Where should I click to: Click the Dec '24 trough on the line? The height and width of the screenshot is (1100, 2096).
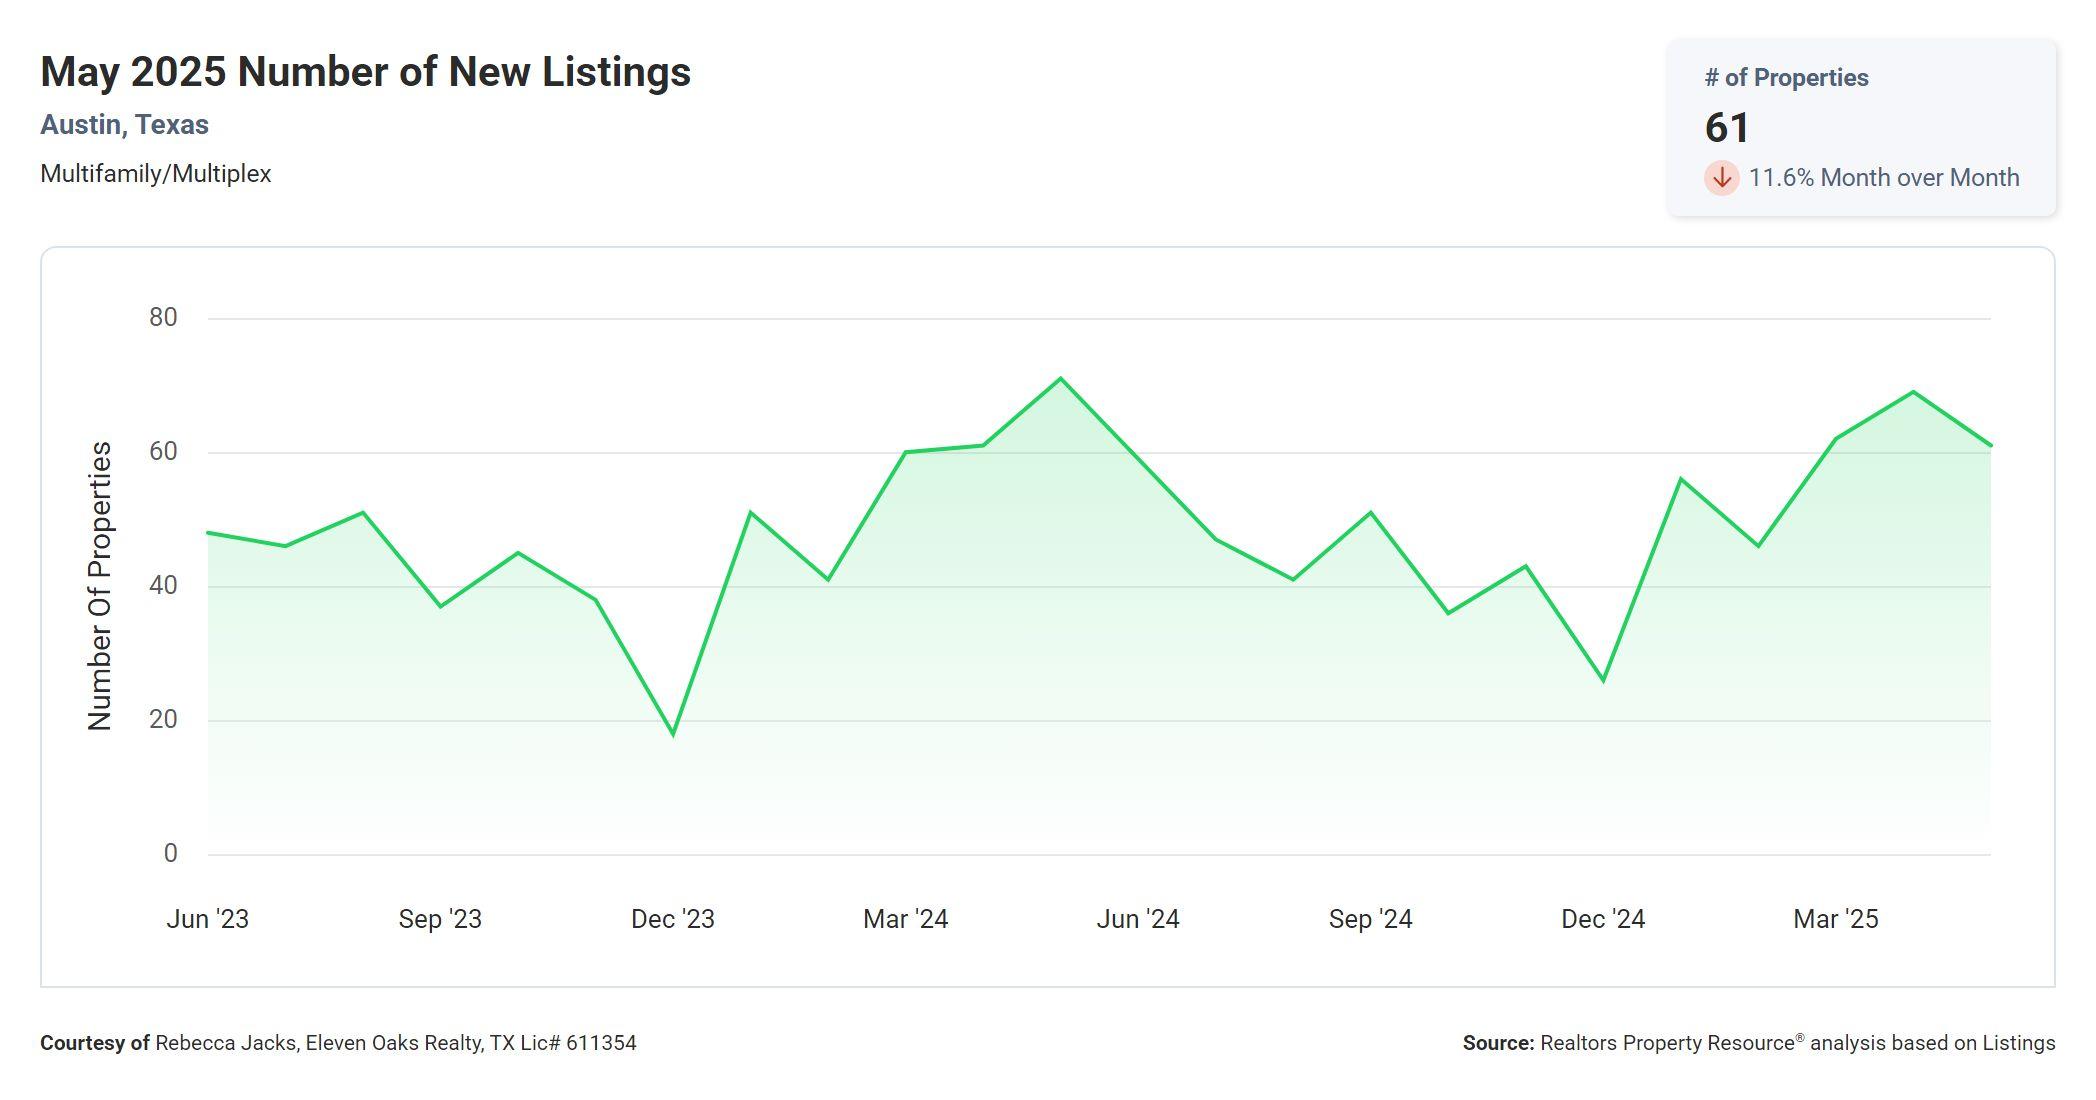(x=1603, y=681)
